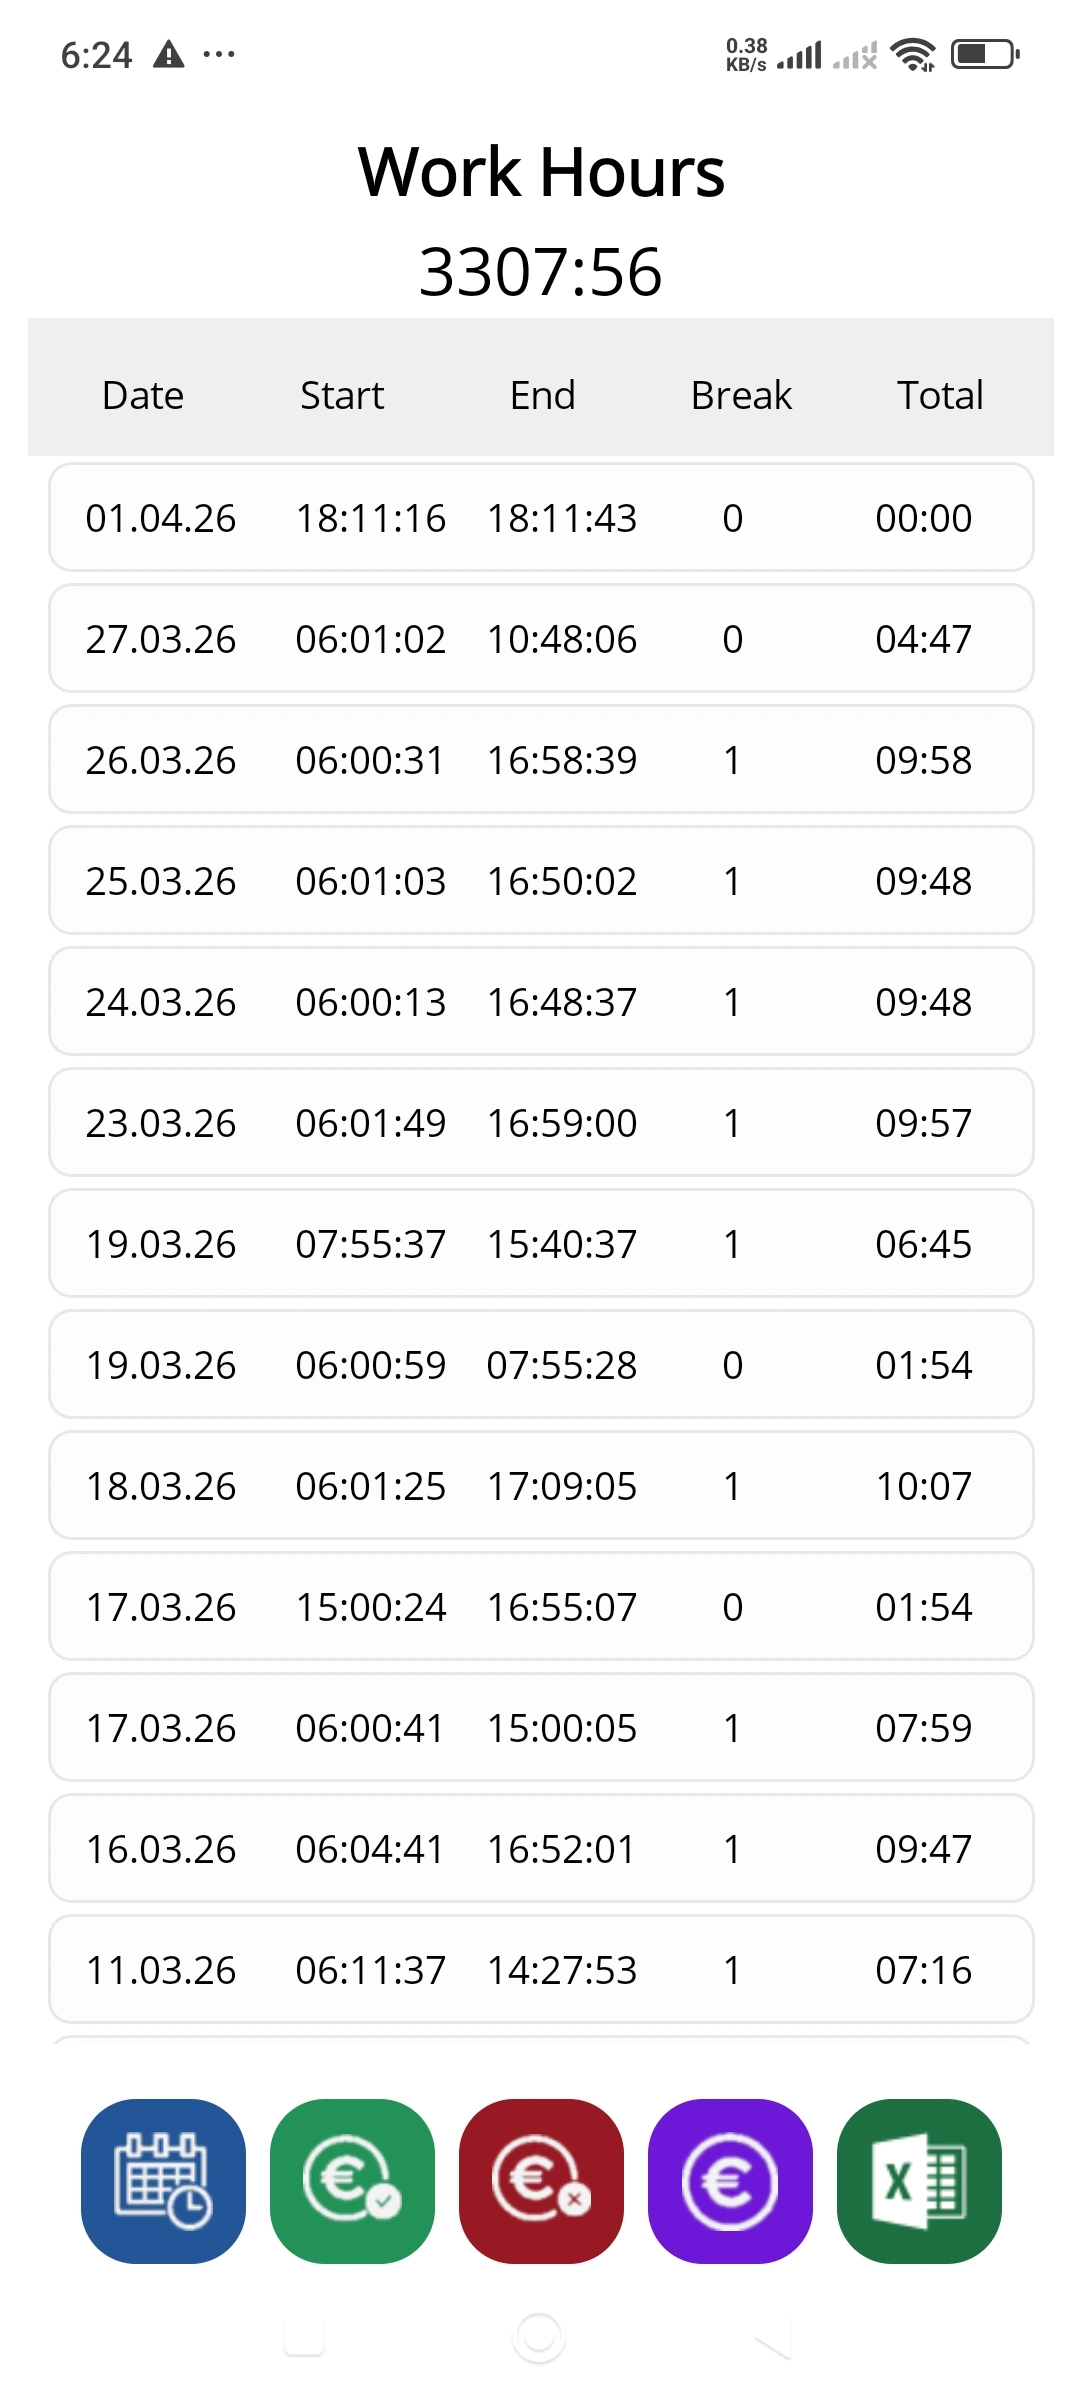Tap the Android home navigation button

point(539,2338)
